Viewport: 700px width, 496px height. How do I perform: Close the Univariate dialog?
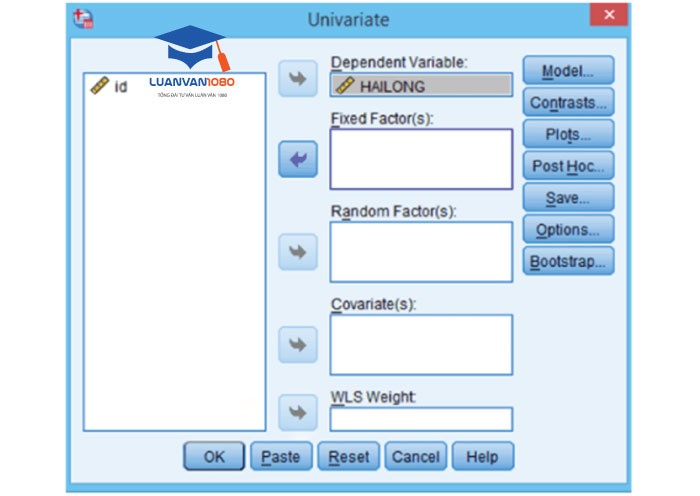pos(608,15)
